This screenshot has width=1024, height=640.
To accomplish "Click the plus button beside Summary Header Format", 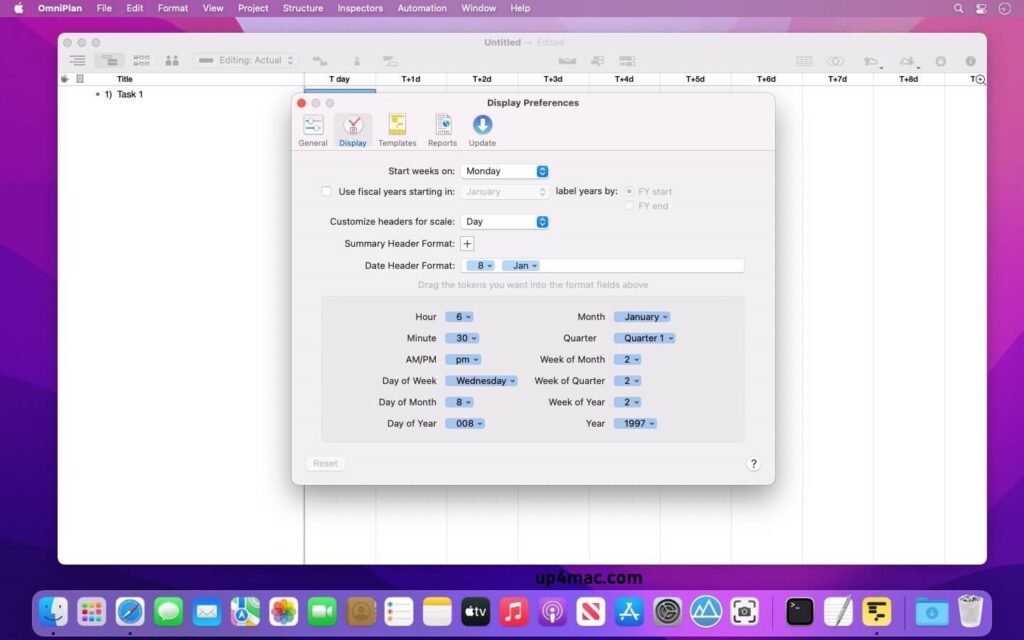I will (467, 243).
